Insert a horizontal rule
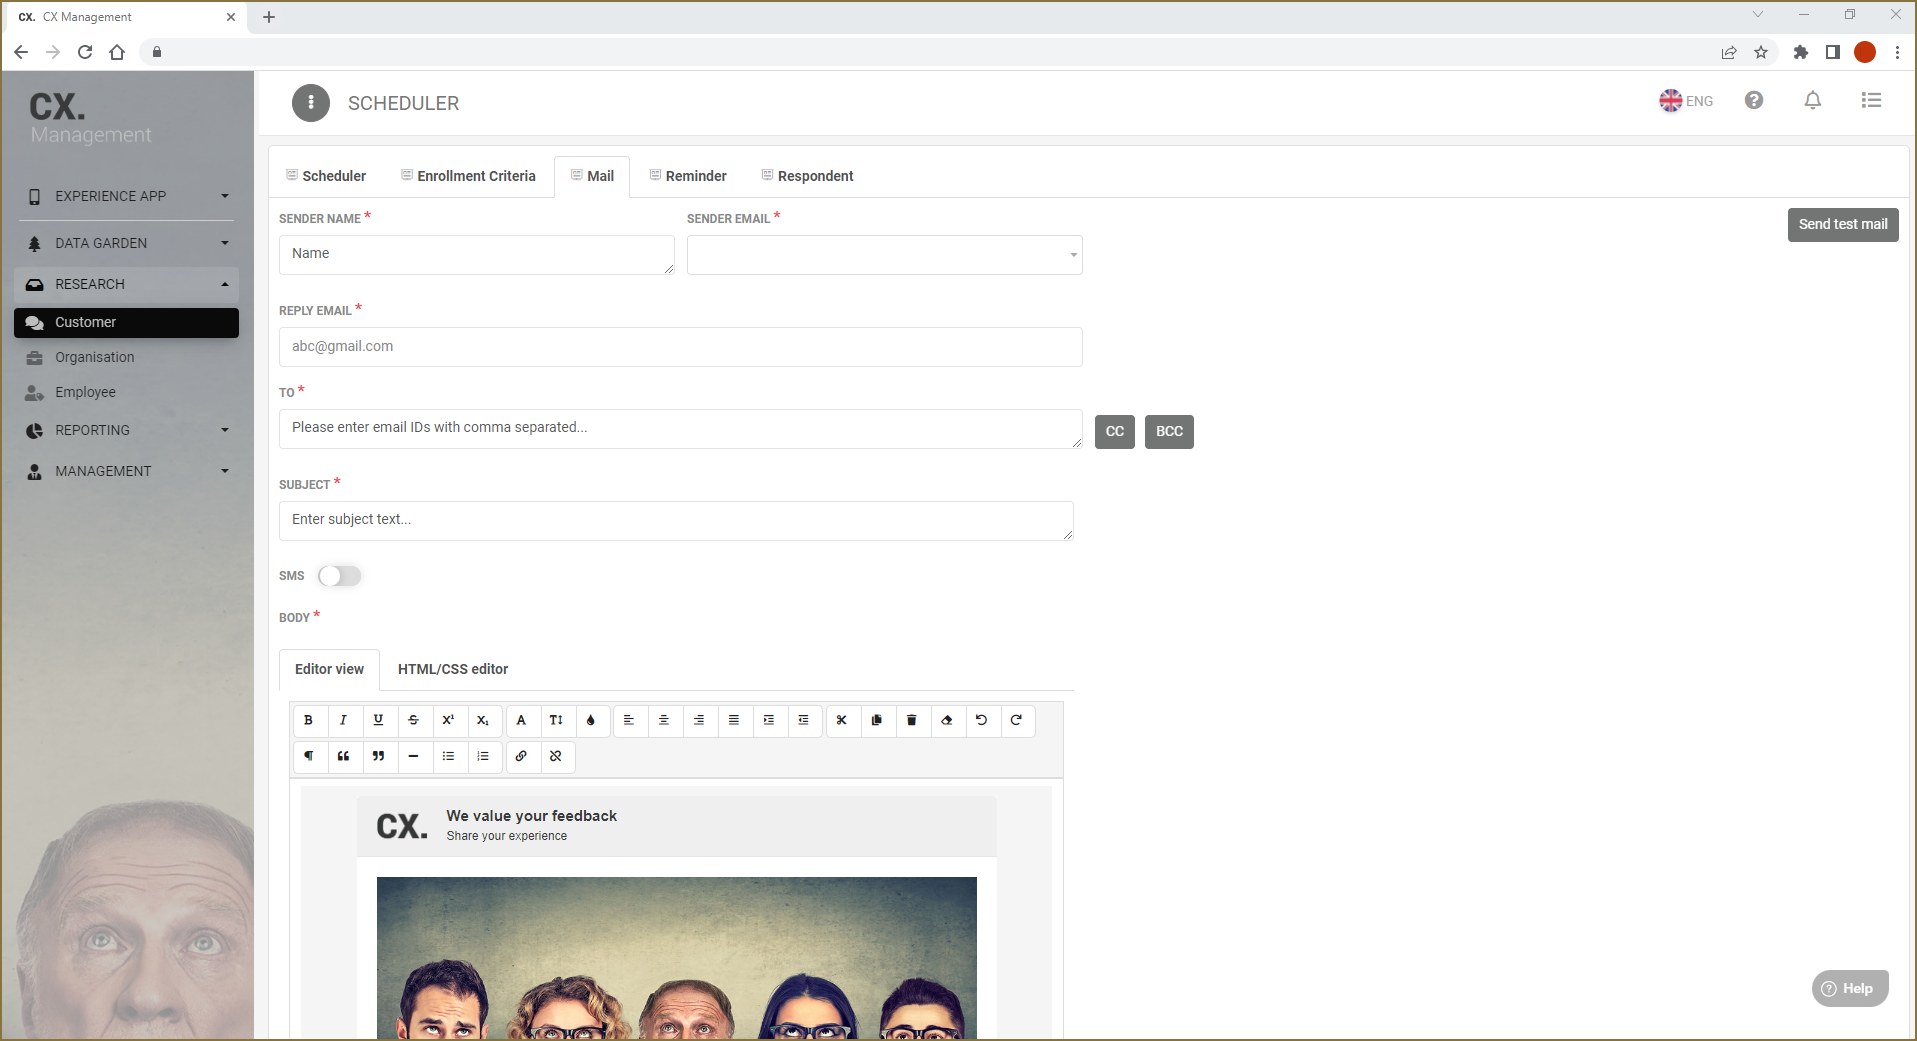Viewport: 1917px width, 1041px height. click(413, 756)
